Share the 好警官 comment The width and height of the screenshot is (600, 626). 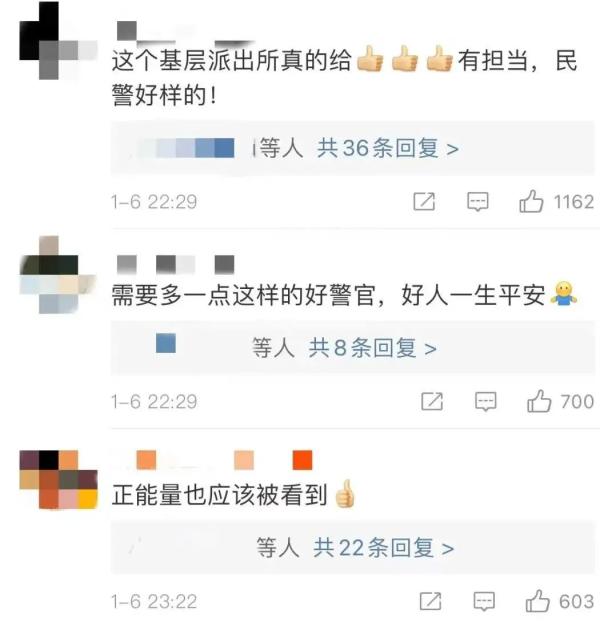point(432,401)
